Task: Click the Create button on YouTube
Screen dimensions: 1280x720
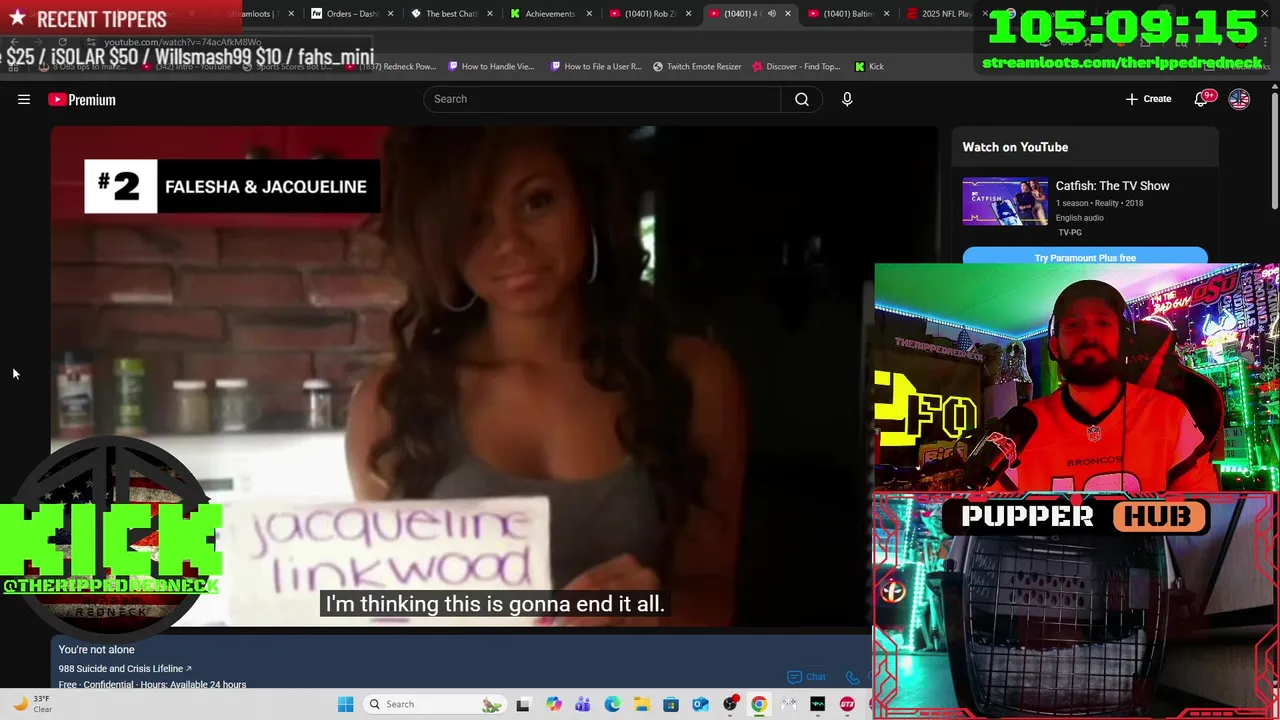Action: click(1148, 99)
